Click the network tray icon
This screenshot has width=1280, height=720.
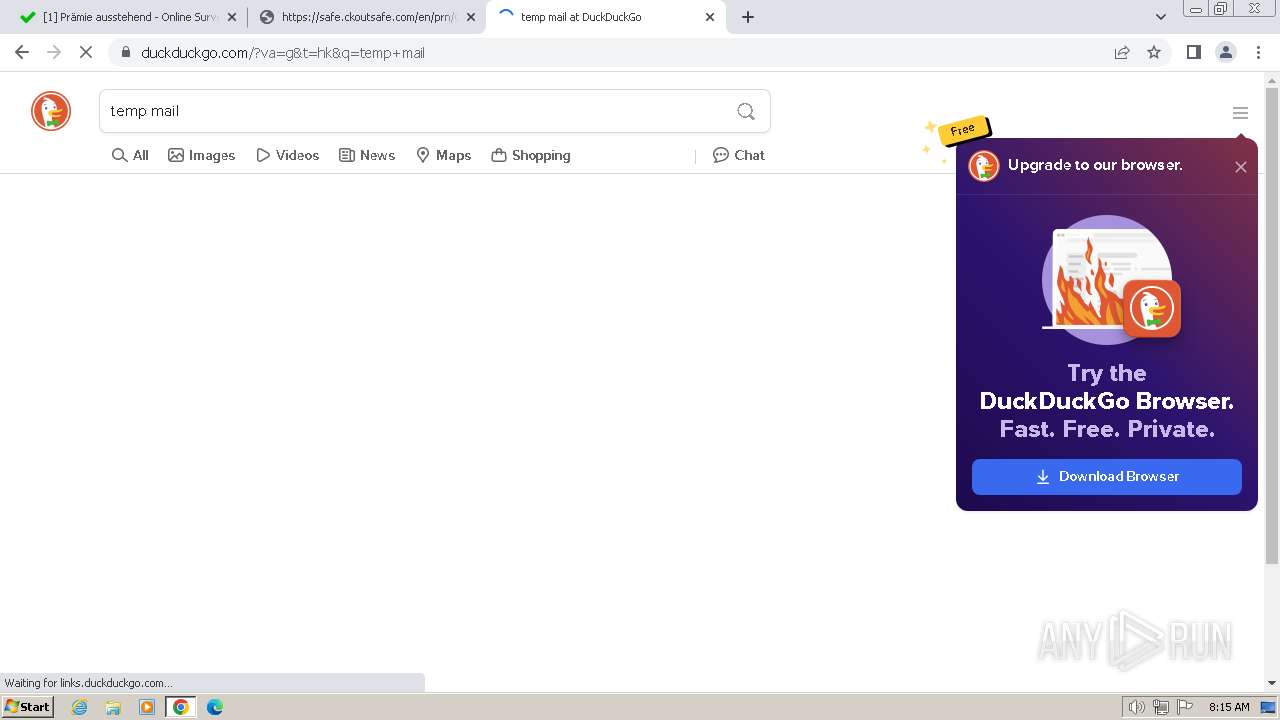pyautogui.click(x=1161, y=707)
